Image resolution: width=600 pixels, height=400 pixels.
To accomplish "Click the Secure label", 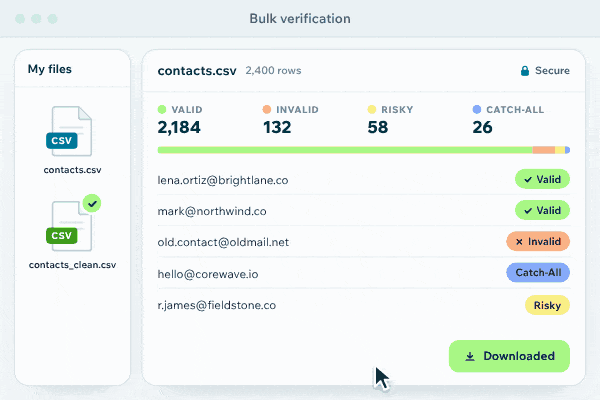I will click(552, 70).
